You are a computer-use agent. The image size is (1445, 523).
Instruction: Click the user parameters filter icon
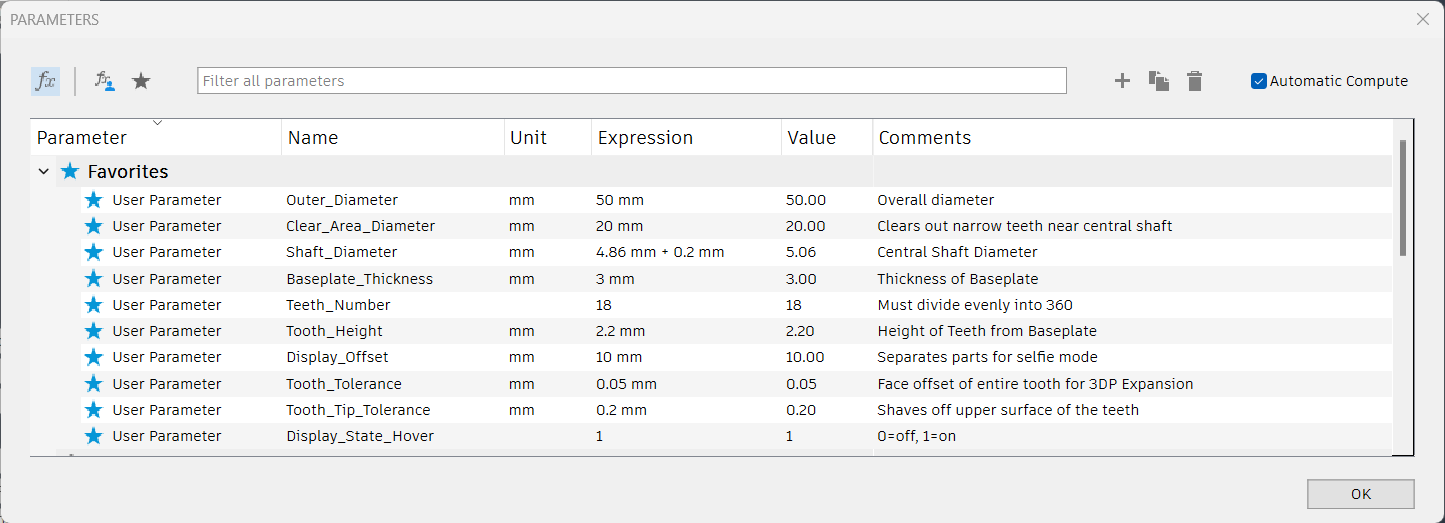tap(104, 81)
